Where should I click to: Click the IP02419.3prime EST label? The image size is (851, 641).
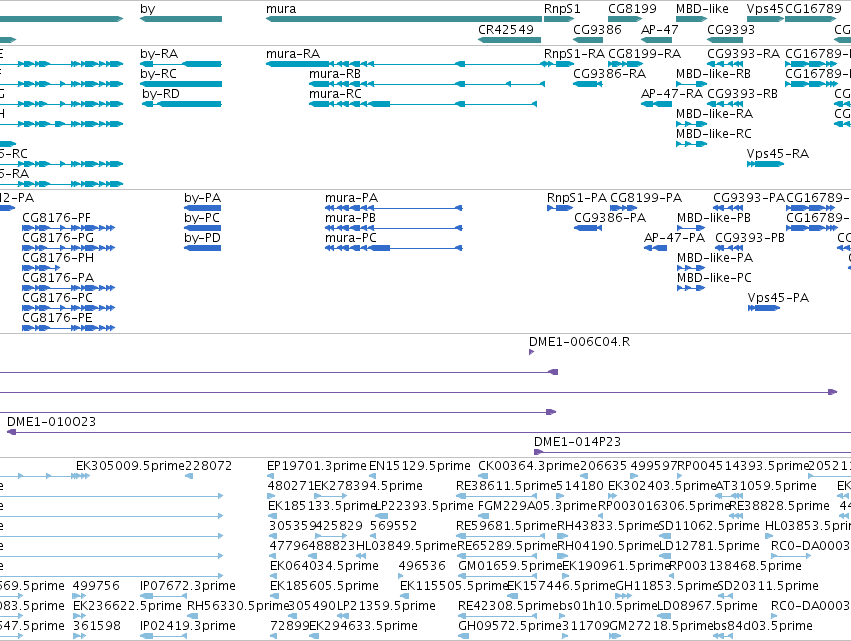(x=188, y=626)
